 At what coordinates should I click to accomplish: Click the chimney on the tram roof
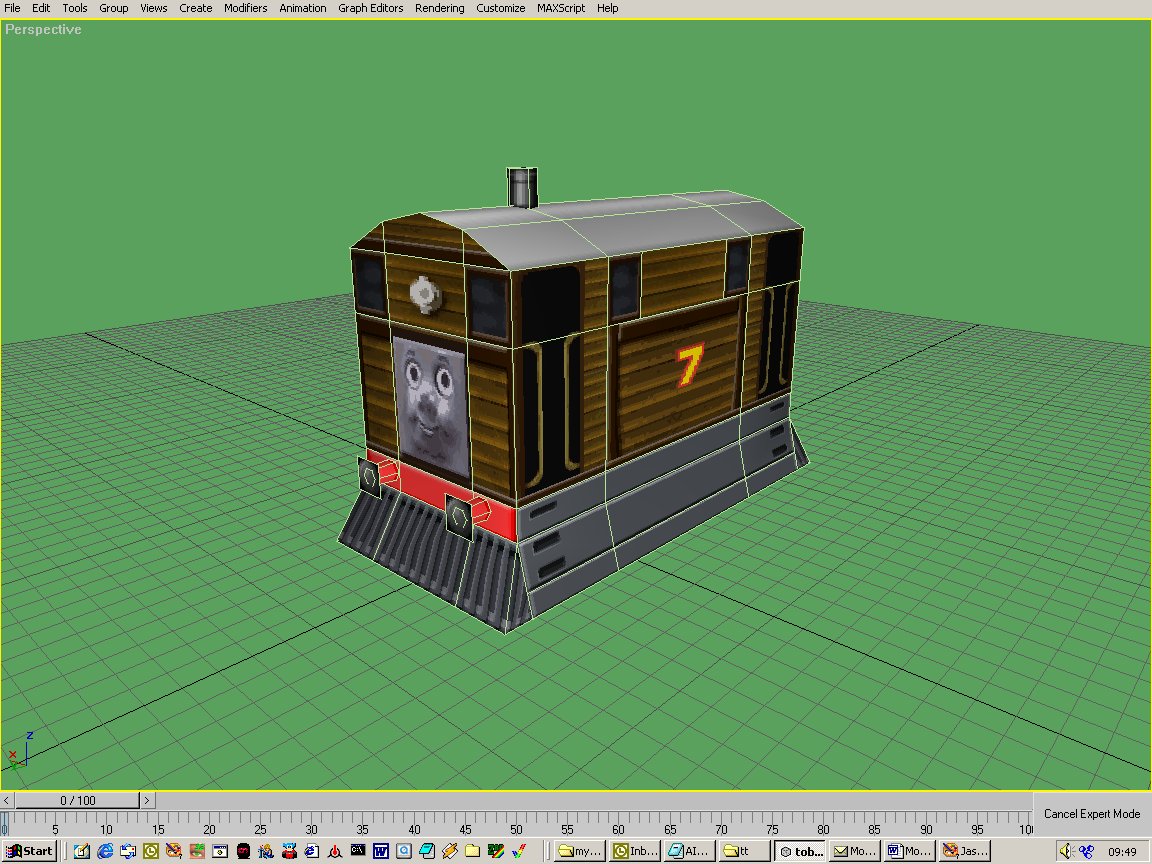point(522,187)
